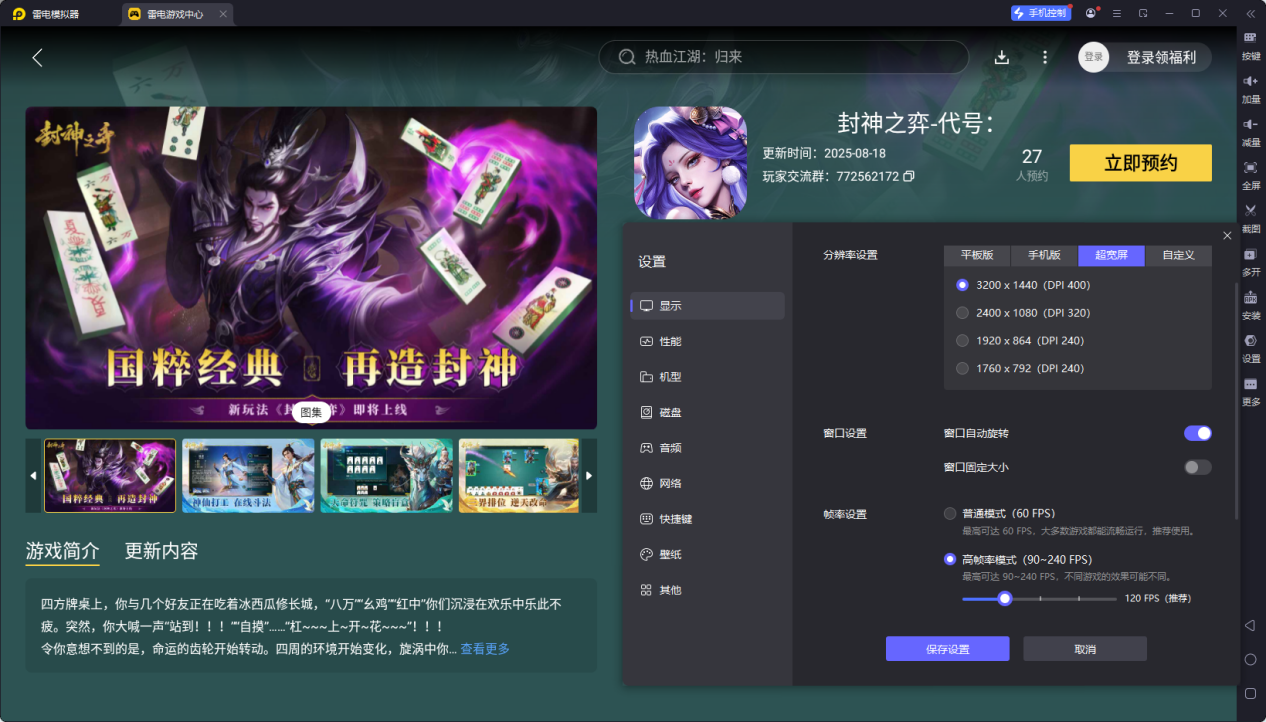
Task: Click the 登录领福利 button
Action: [x=1161, y=57]
